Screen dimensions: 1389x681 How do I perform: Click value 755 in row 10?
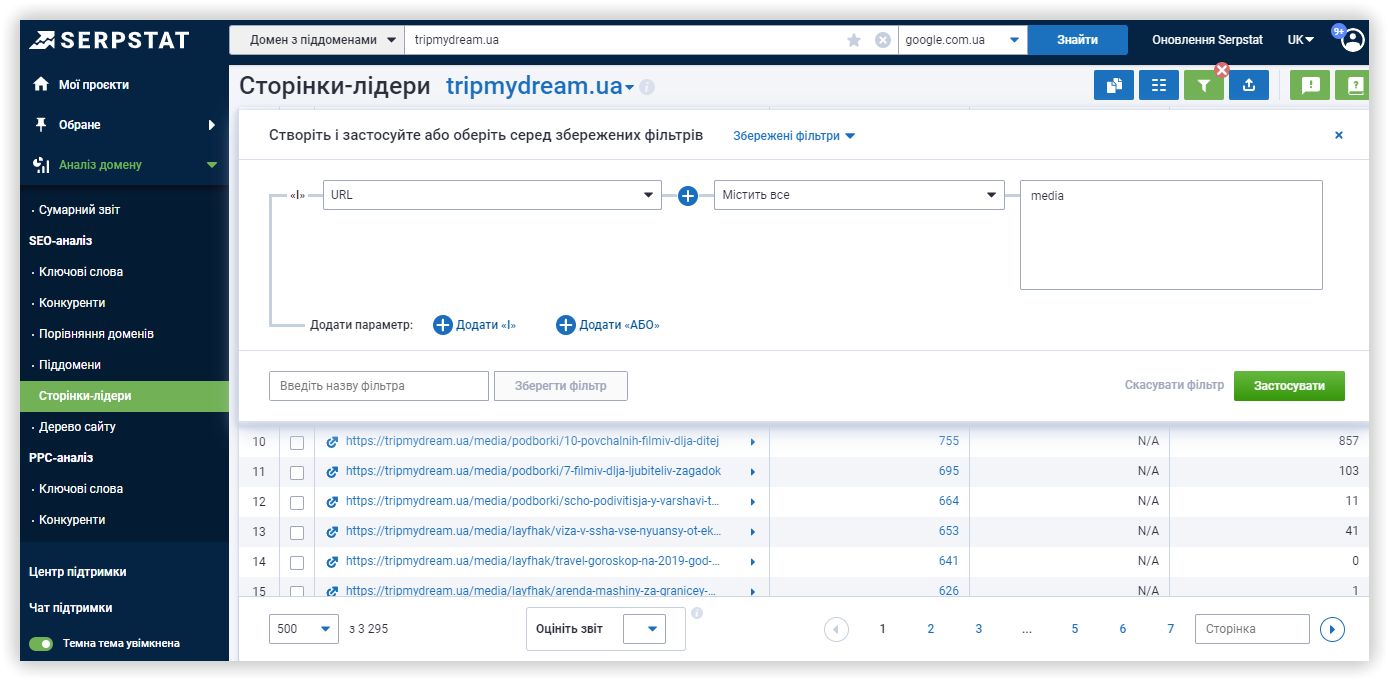click(x=948, y=441)
